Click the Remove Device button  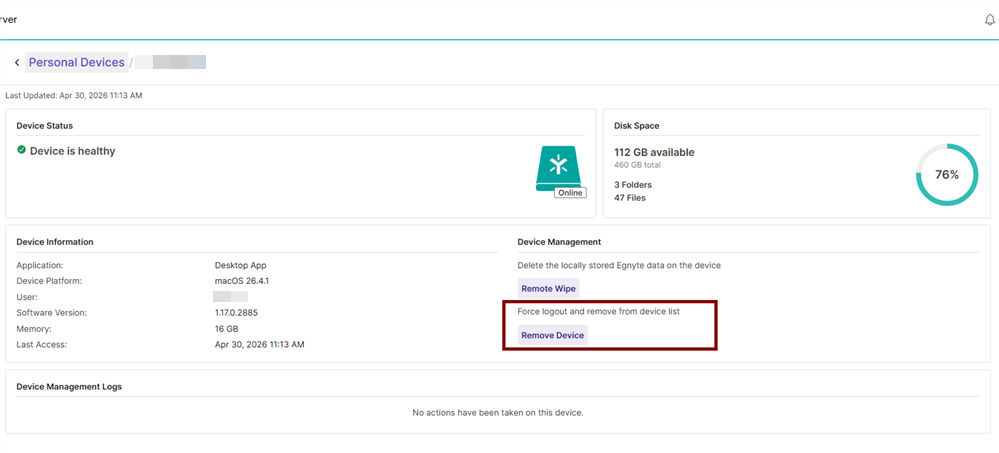[552, 335]
